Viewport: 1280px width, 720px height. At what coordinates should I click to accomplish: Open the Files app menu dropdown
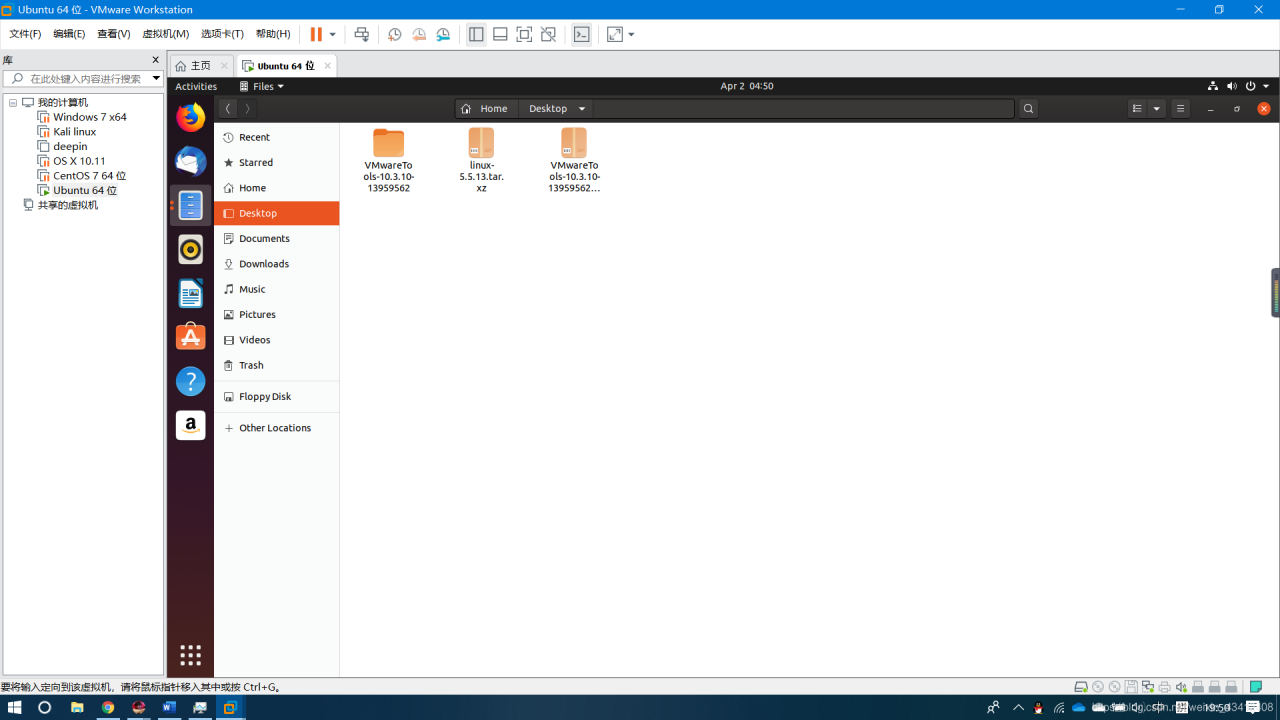click(261, 86)
